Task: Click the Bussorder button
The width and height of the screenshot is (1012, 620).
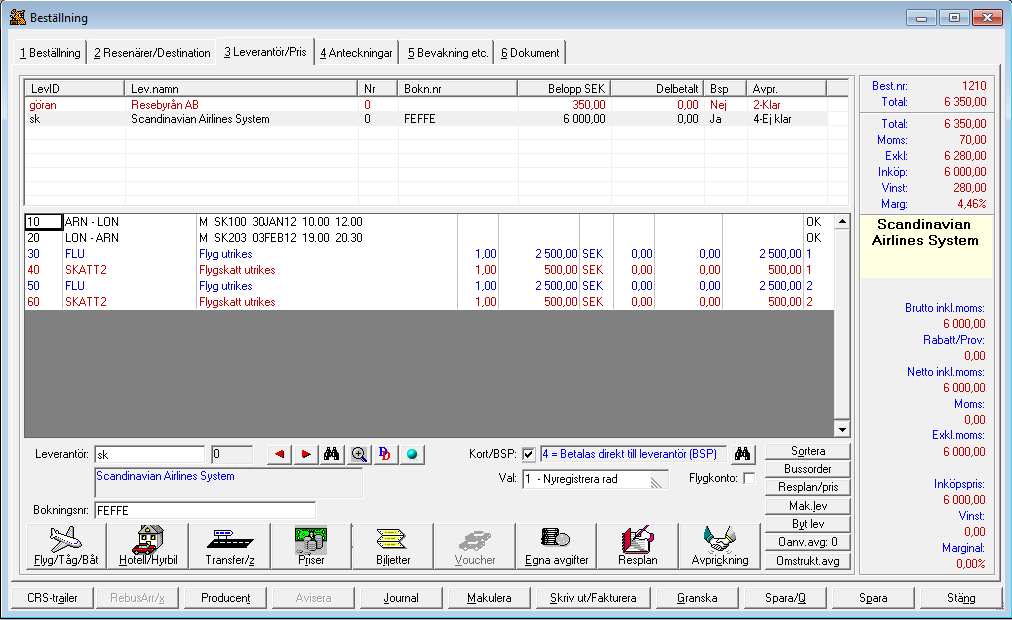Action: [x=807, y=469]
